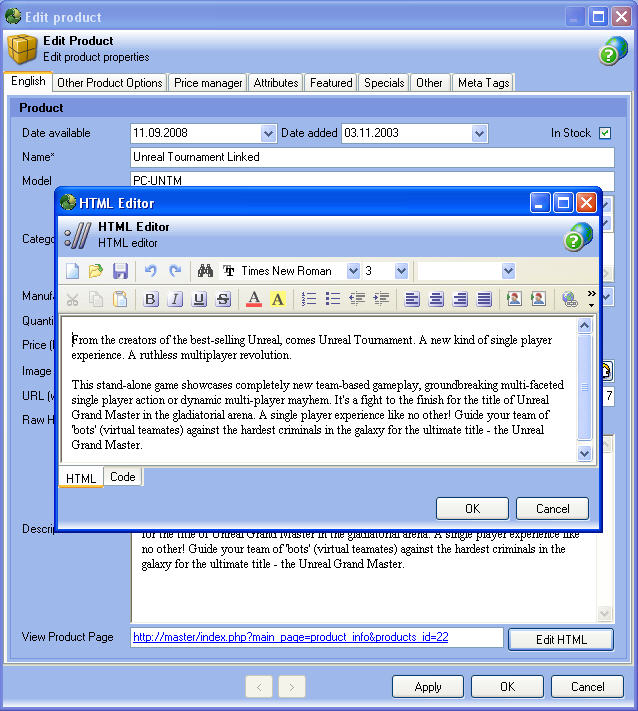Toggle In Stock checkbox
Image resolution: width=638 pixels, height=711 pixels.
click(605, 133)
